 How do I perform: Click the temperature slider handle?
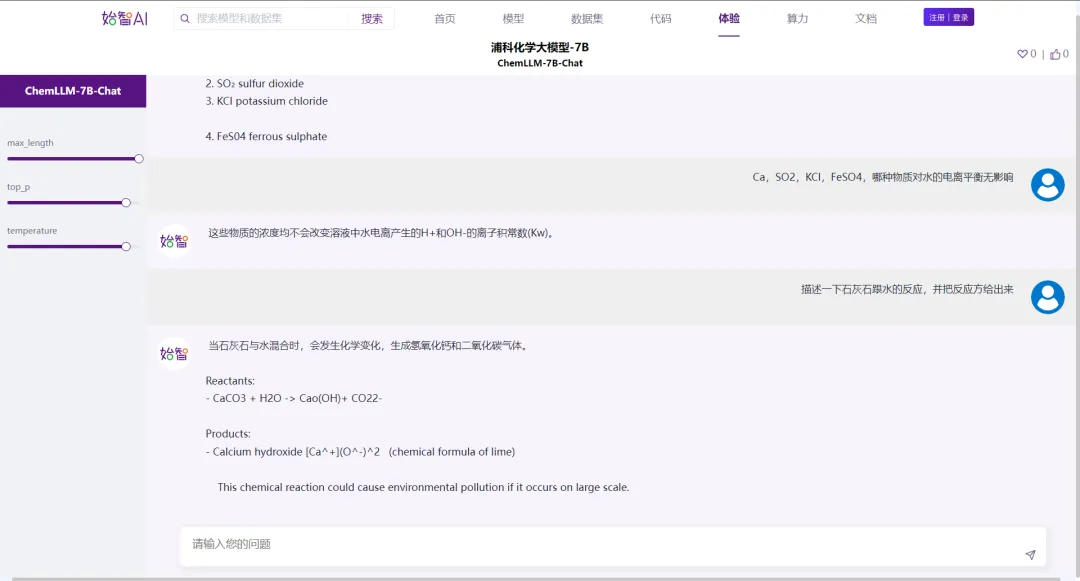coord(126,246)
